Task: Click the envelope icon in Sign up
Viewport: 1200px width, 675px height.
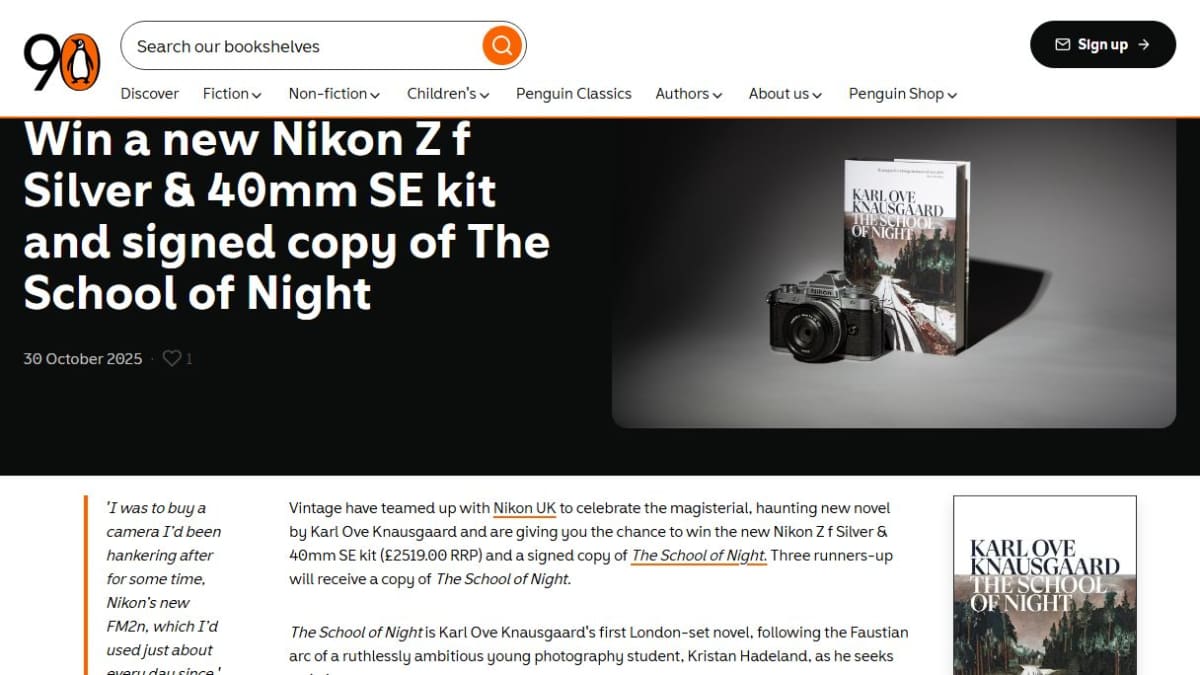Action: point(1063,45)
